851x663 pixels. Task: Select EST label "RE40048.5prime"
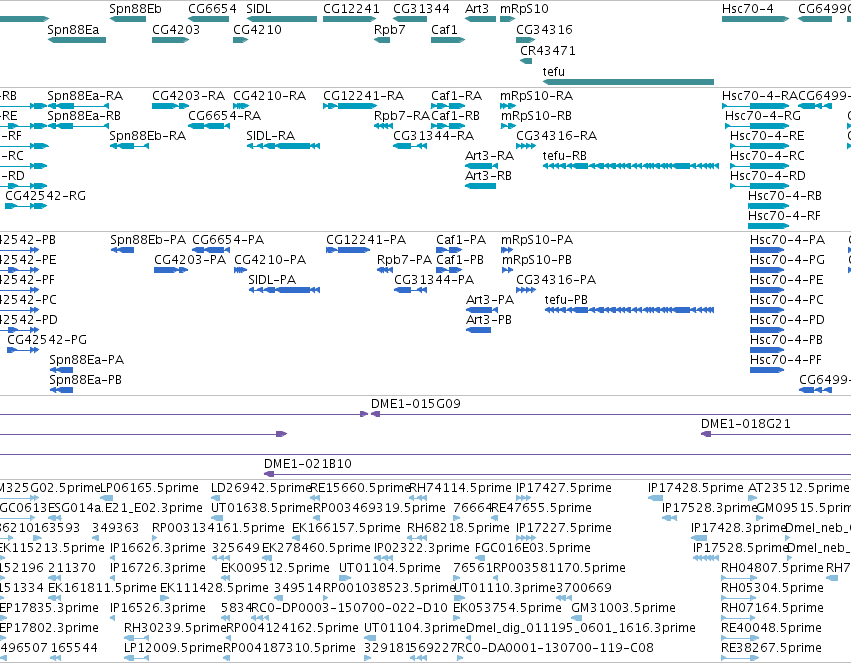tap(771, 628)
